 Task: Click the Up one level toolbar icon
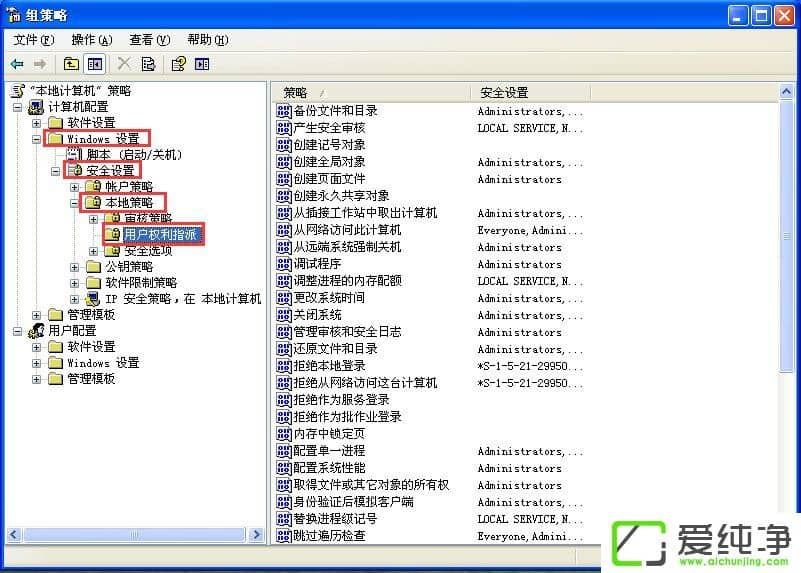[71, 64]
